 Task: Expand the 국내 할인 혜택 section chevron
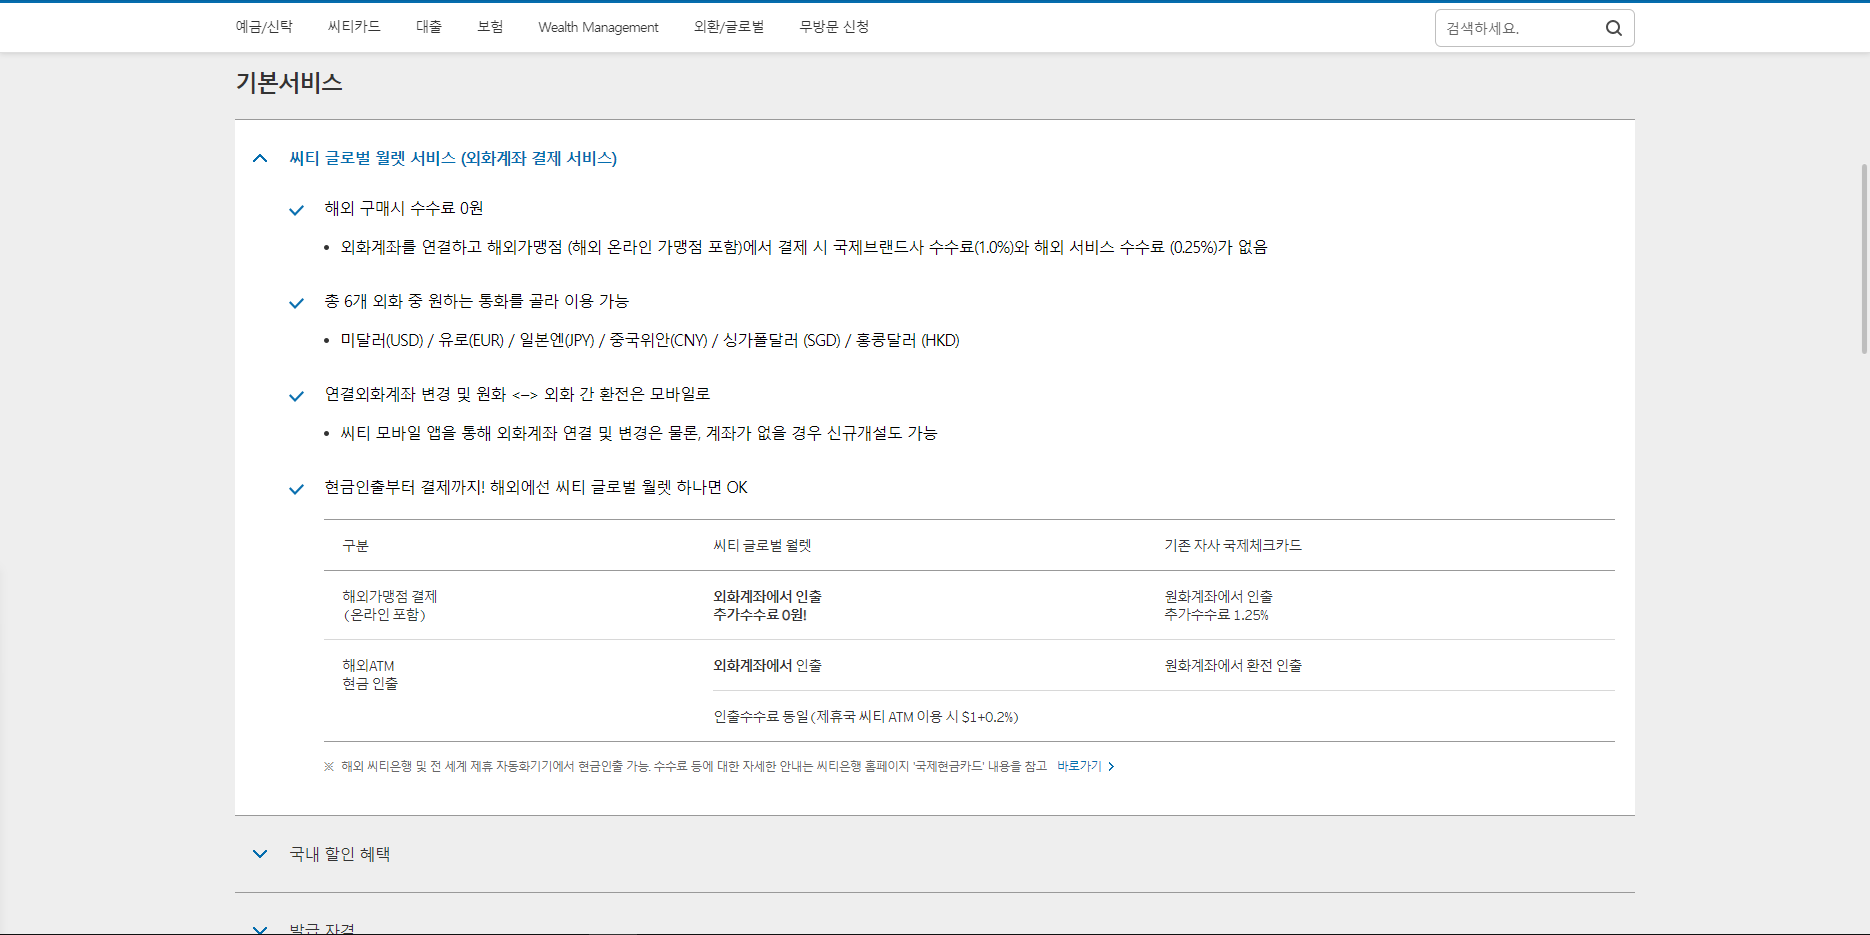260,854
